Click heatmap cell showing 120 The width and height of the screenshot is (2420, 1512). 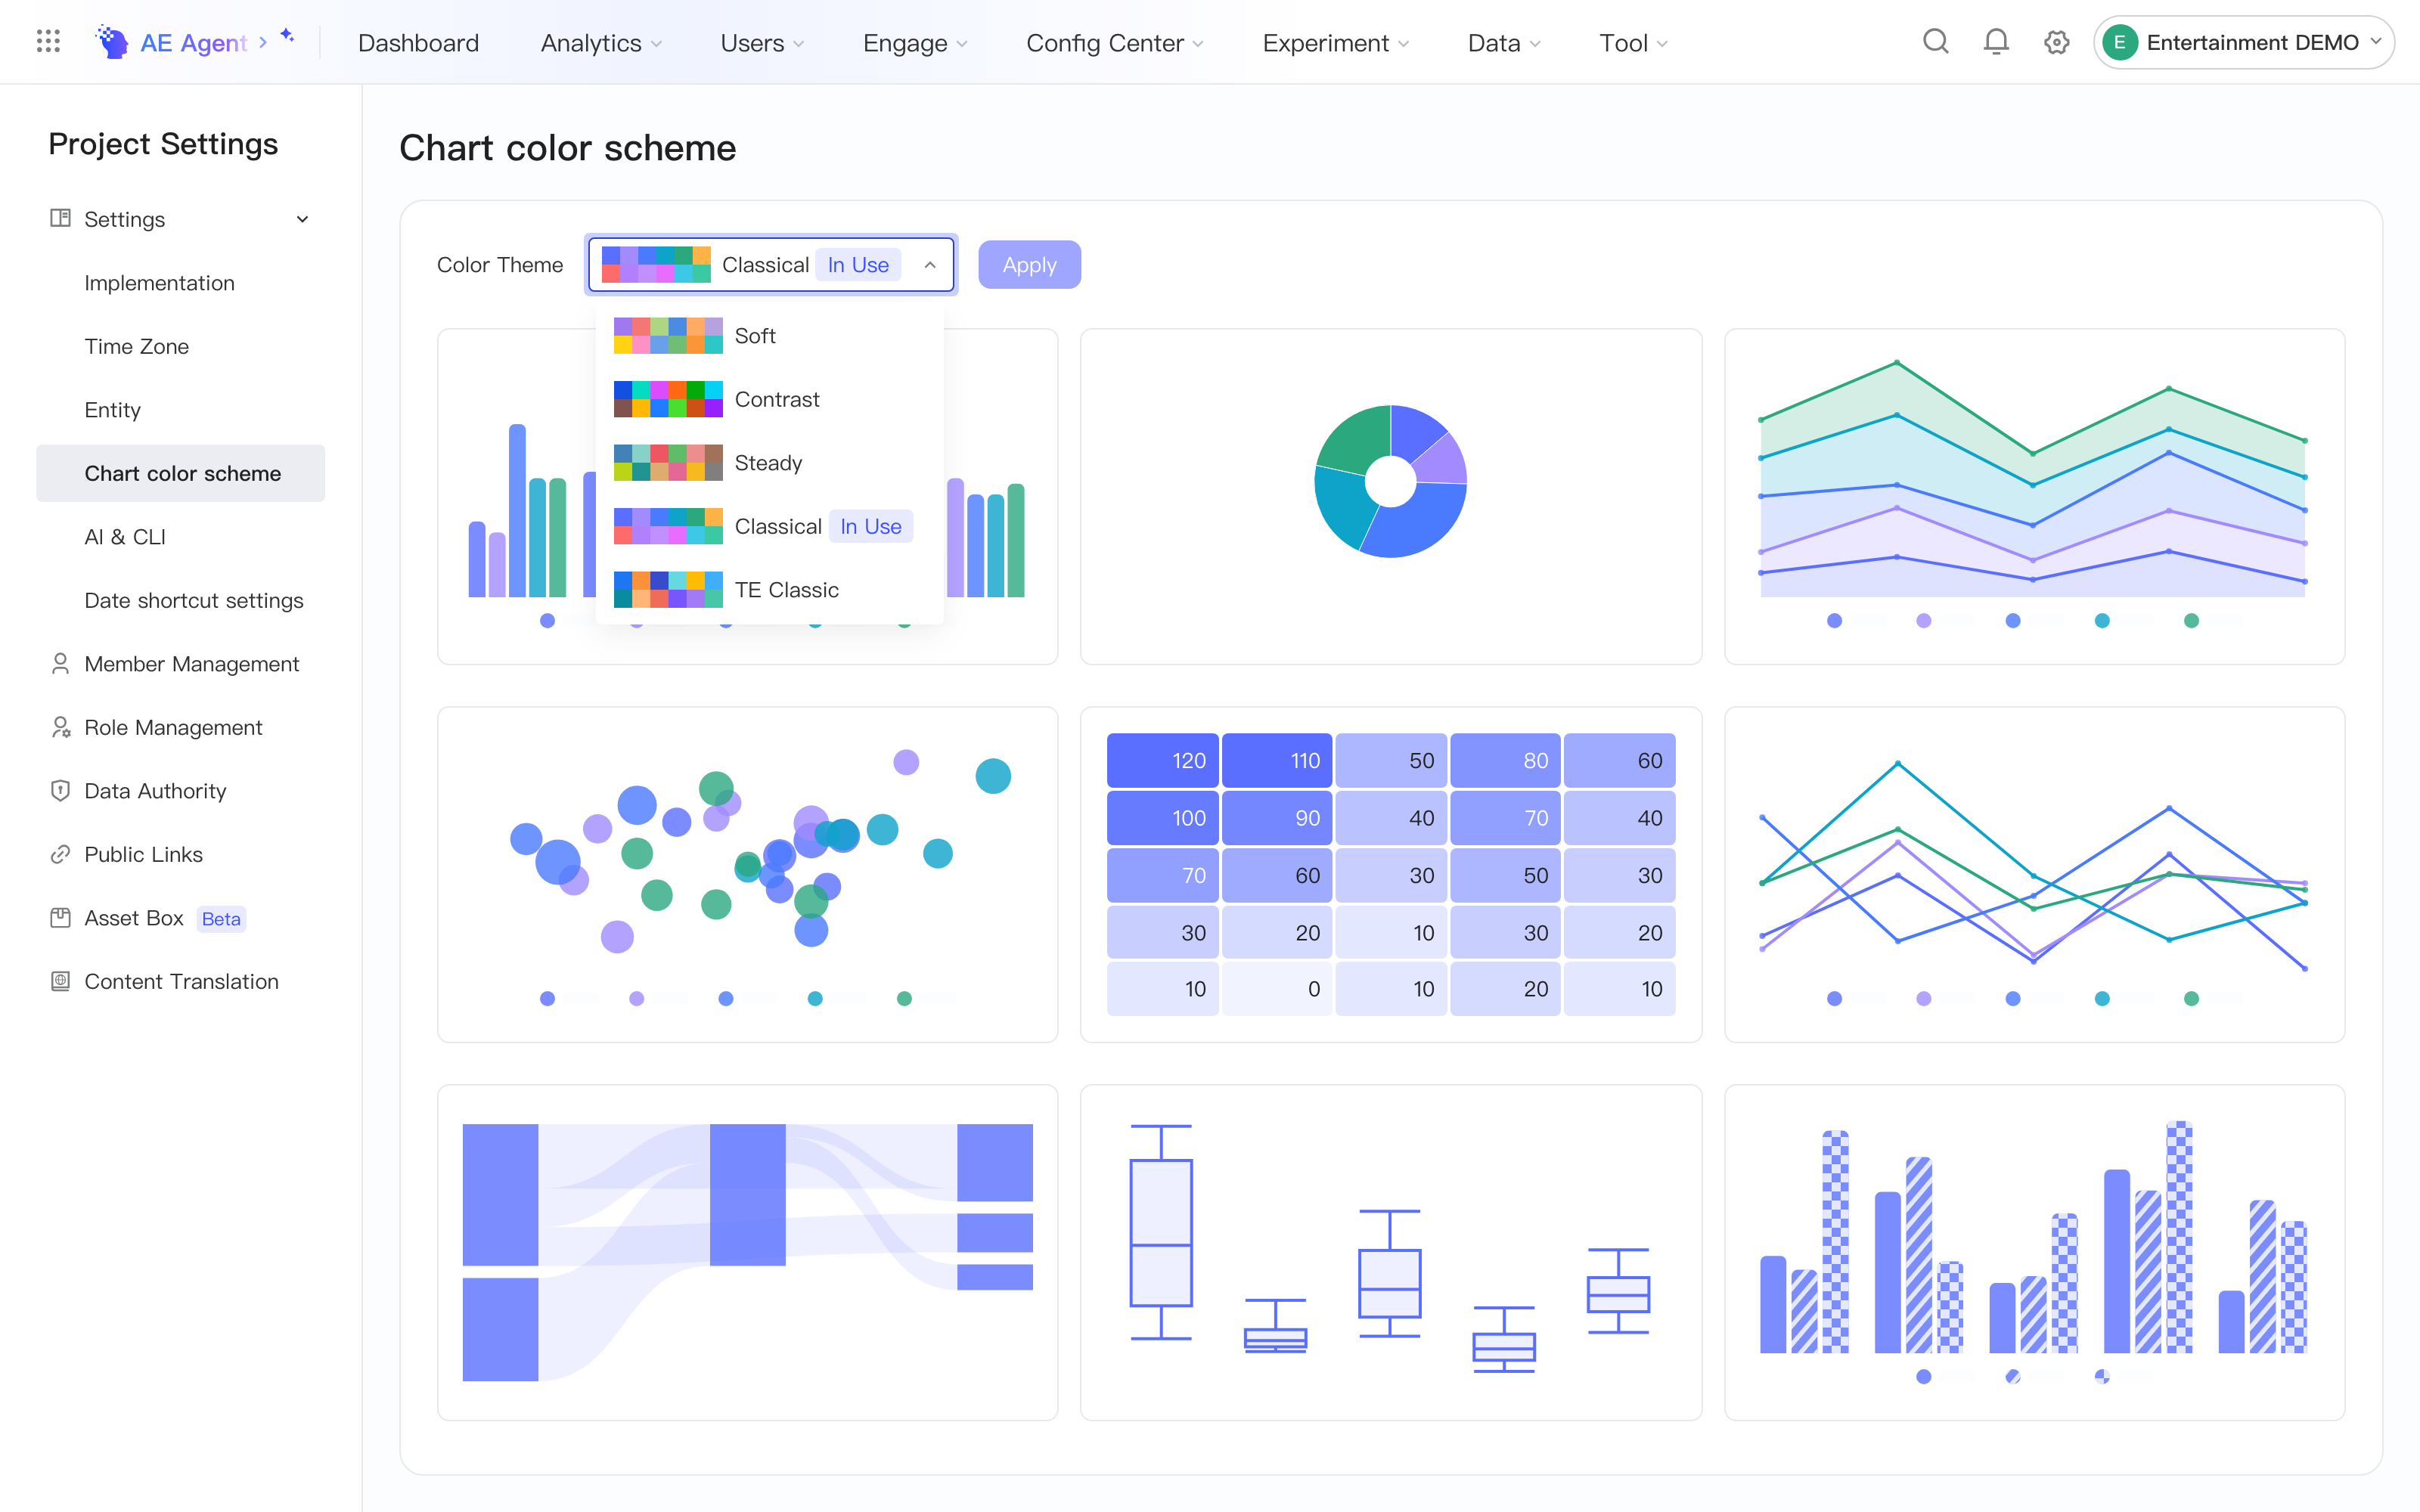1162,760
